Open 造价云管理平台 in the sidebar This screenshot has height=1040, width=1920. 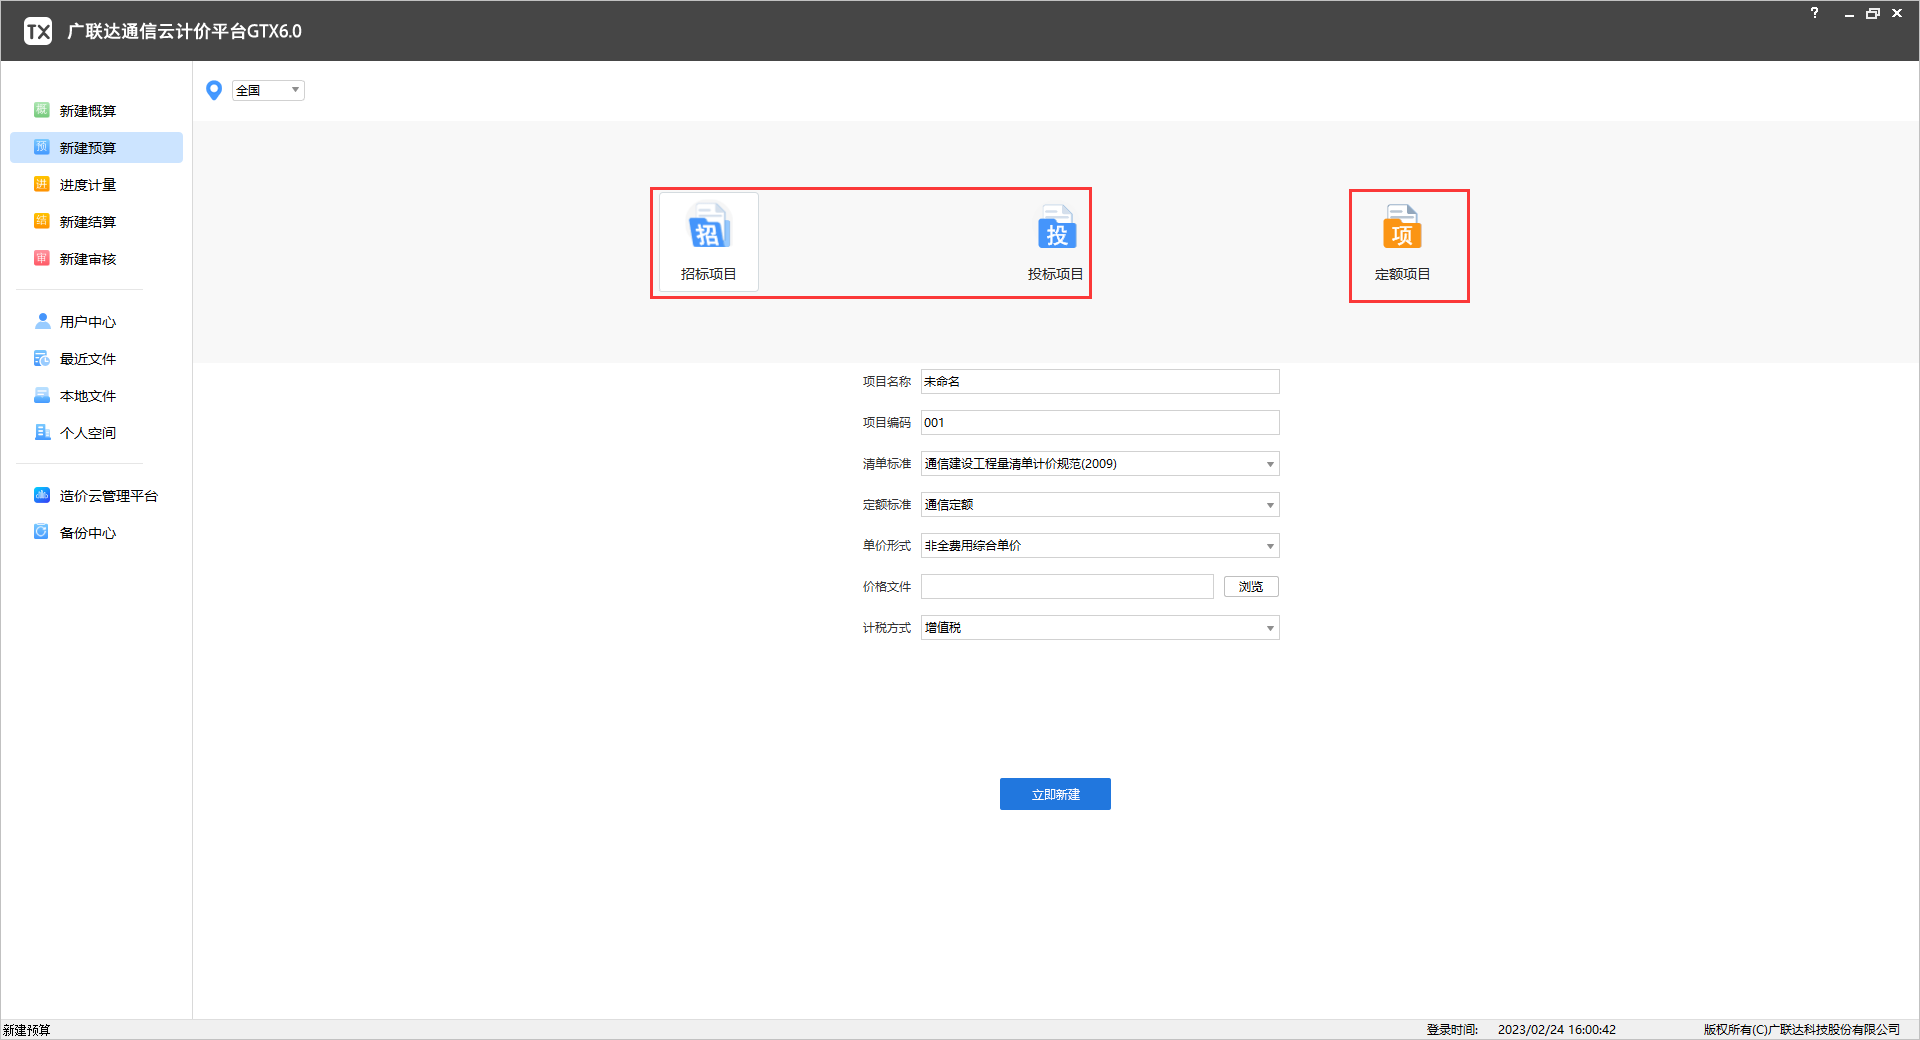point(108,496)
